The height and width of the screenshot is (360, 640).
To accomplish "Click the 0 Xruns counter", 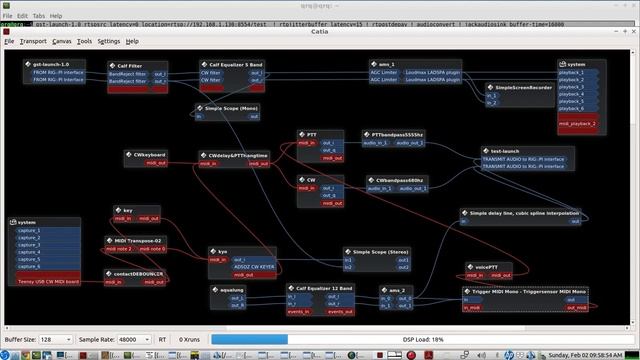I will click(x=189, y=340).
